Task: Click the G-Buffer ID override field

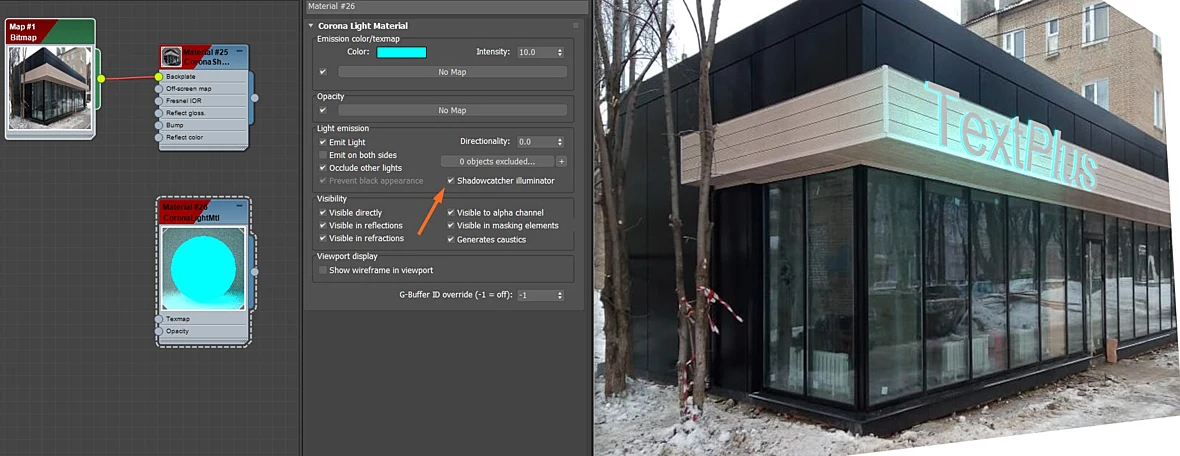Action: coord(535,295)
